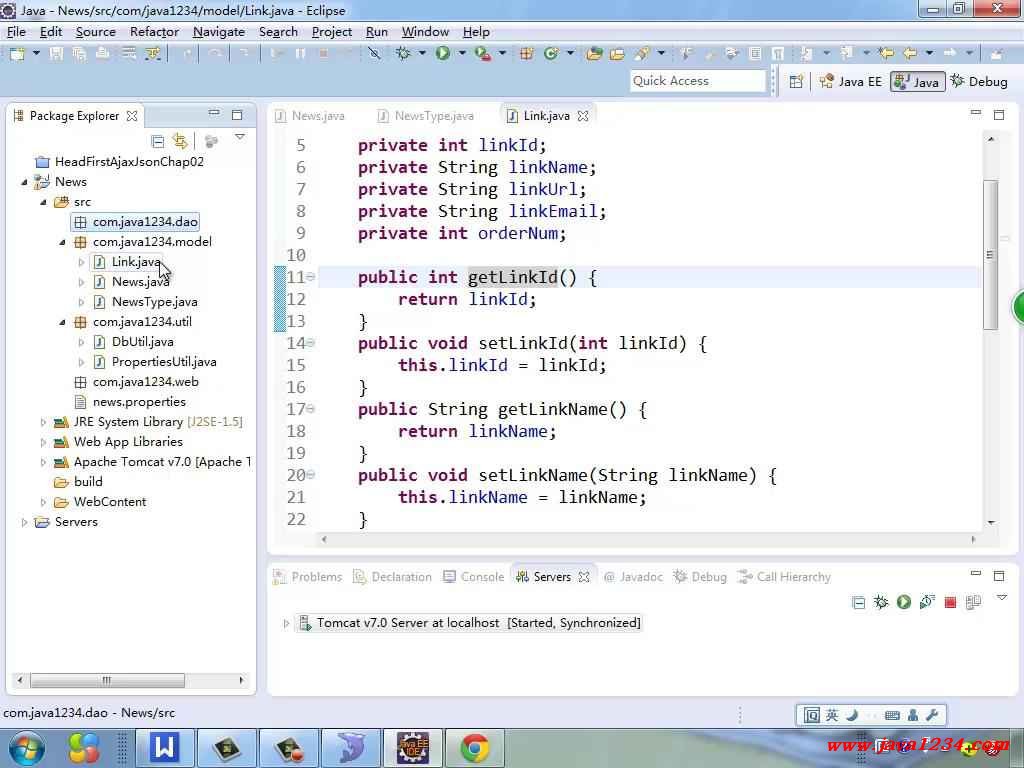Collapse the News project tree node
Screen dimensions: 1024x768
point(24,182)
